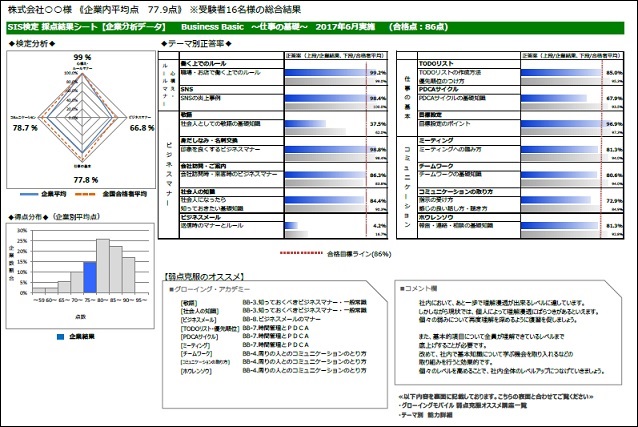Click the 全国合格者平均 legend entry

coord(111,194)
